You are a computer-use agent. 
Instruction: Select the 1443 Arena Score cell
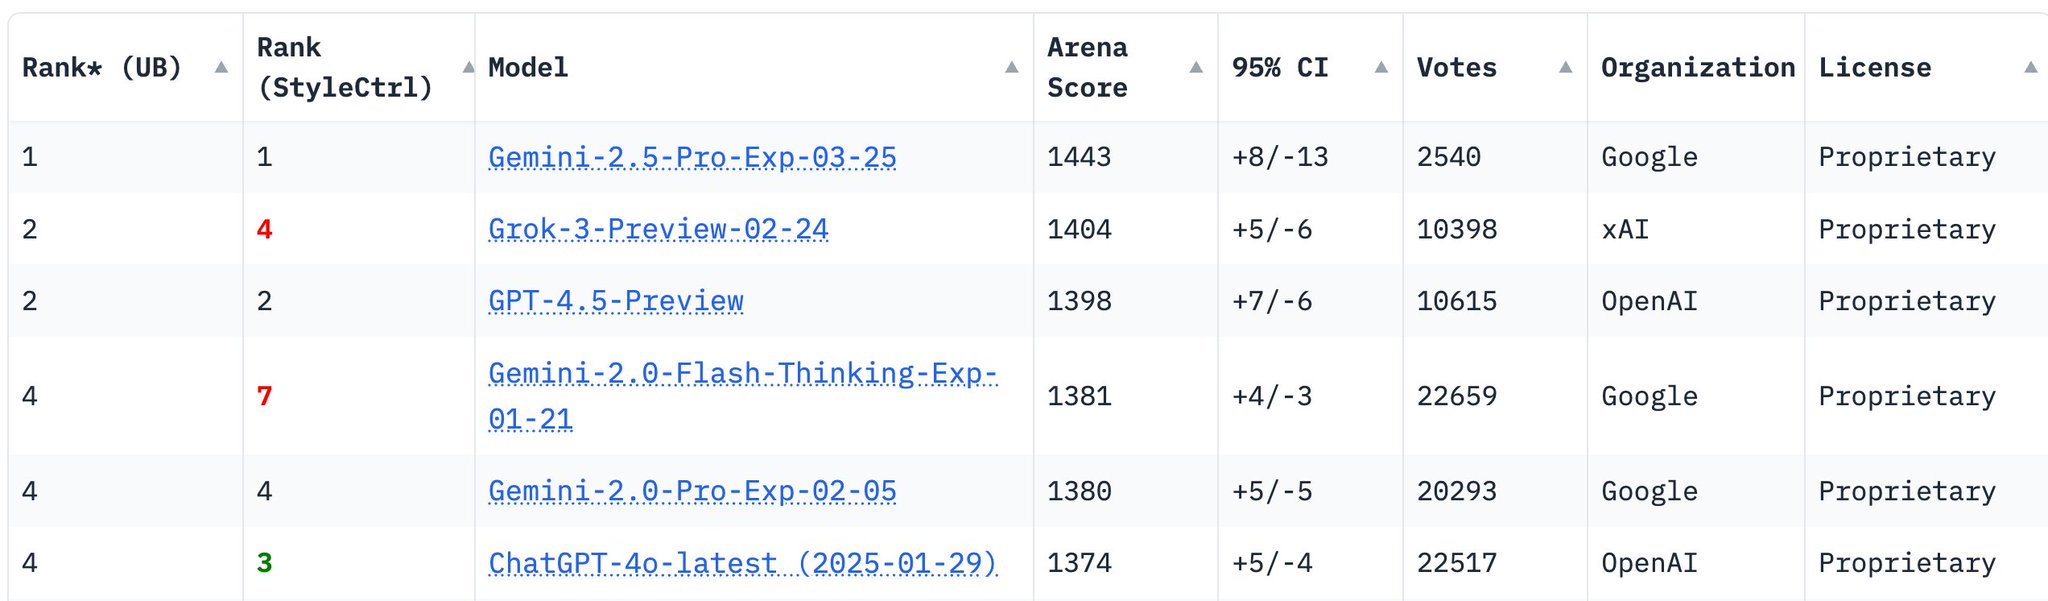tap(1079, 157)
